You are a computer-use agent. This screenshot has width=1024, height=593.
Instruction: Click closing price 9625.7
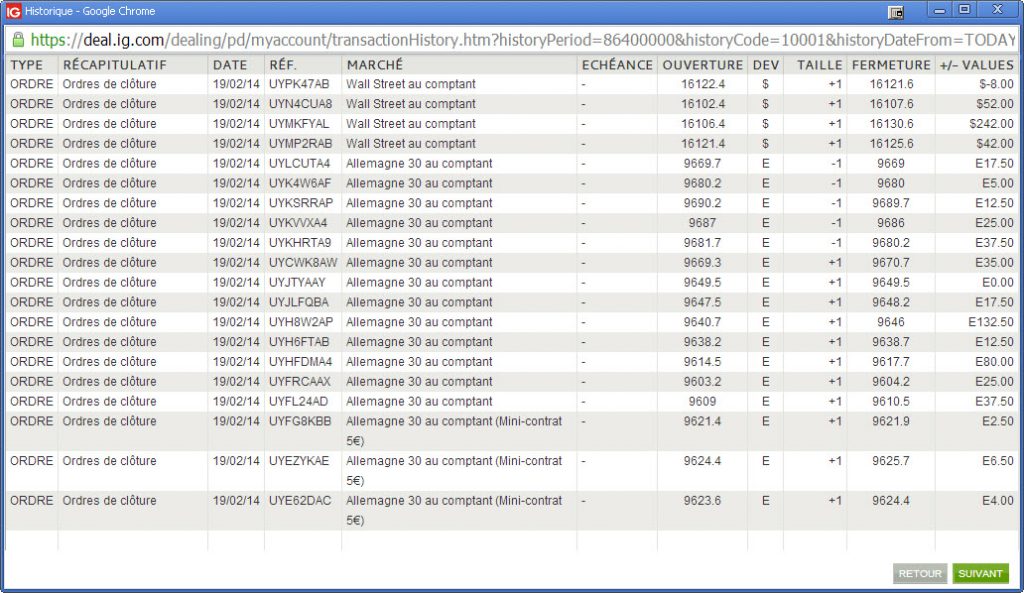click(x=891, y=460)
